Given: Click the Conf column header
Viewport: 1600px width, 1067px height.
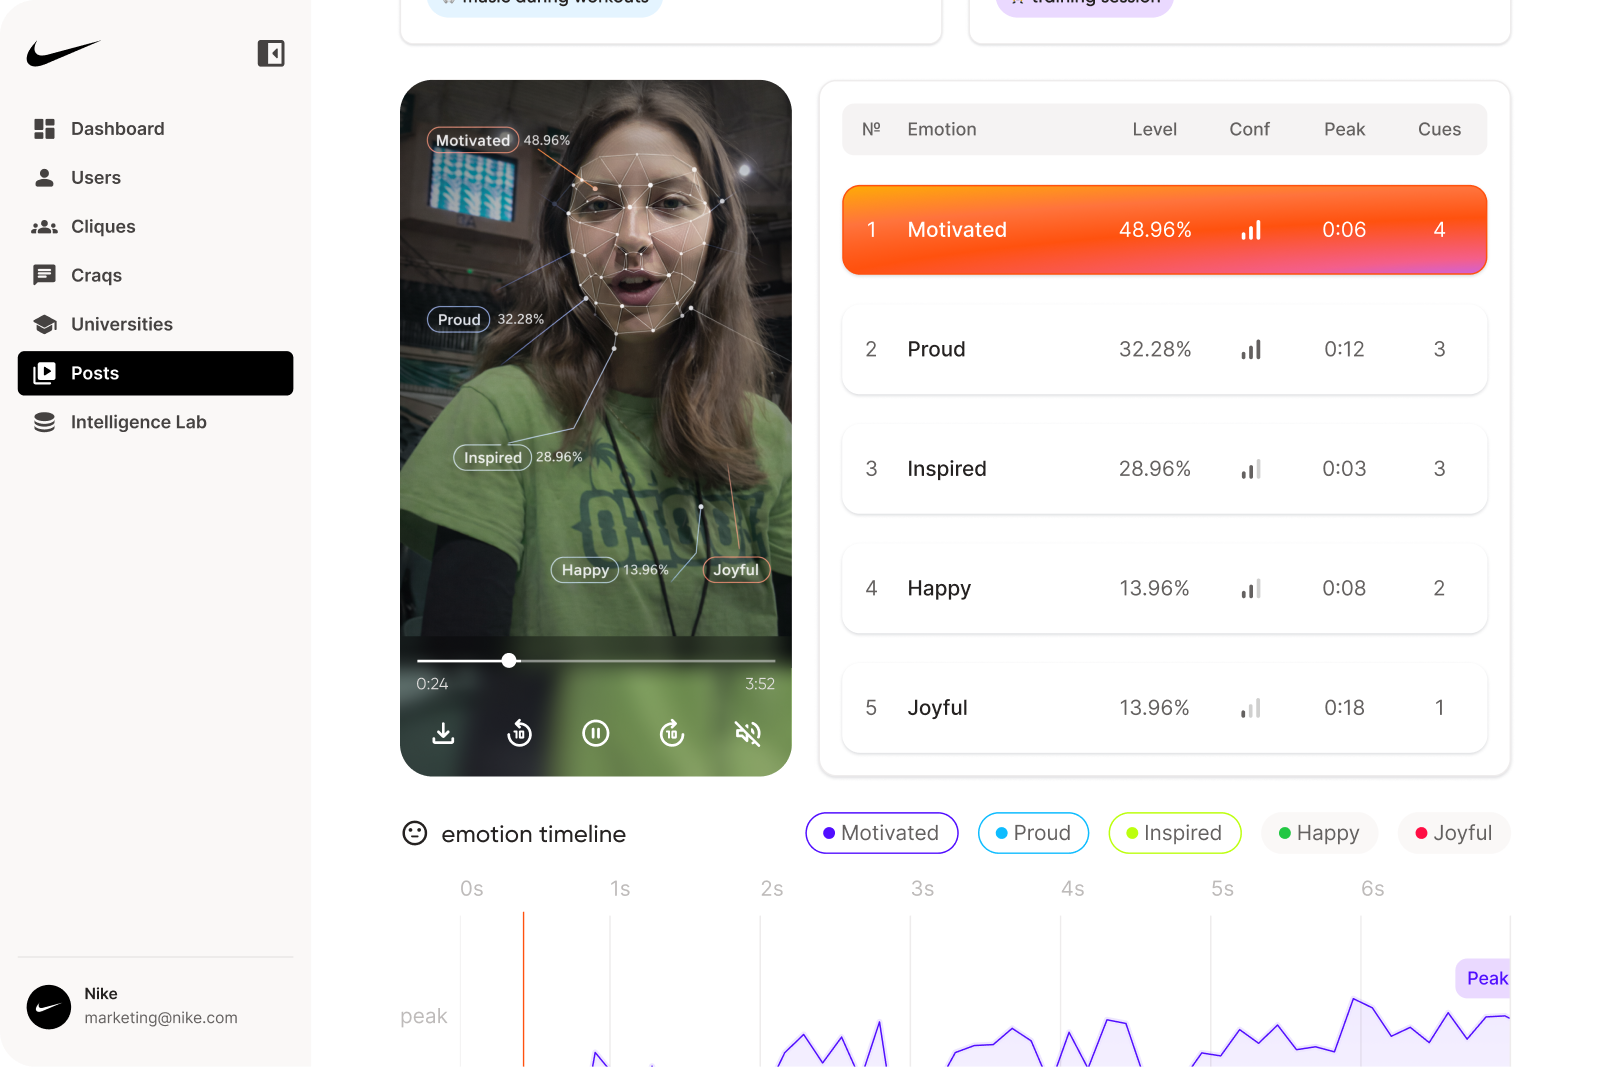Looking at the screenshot, I should pos(1250,129).
